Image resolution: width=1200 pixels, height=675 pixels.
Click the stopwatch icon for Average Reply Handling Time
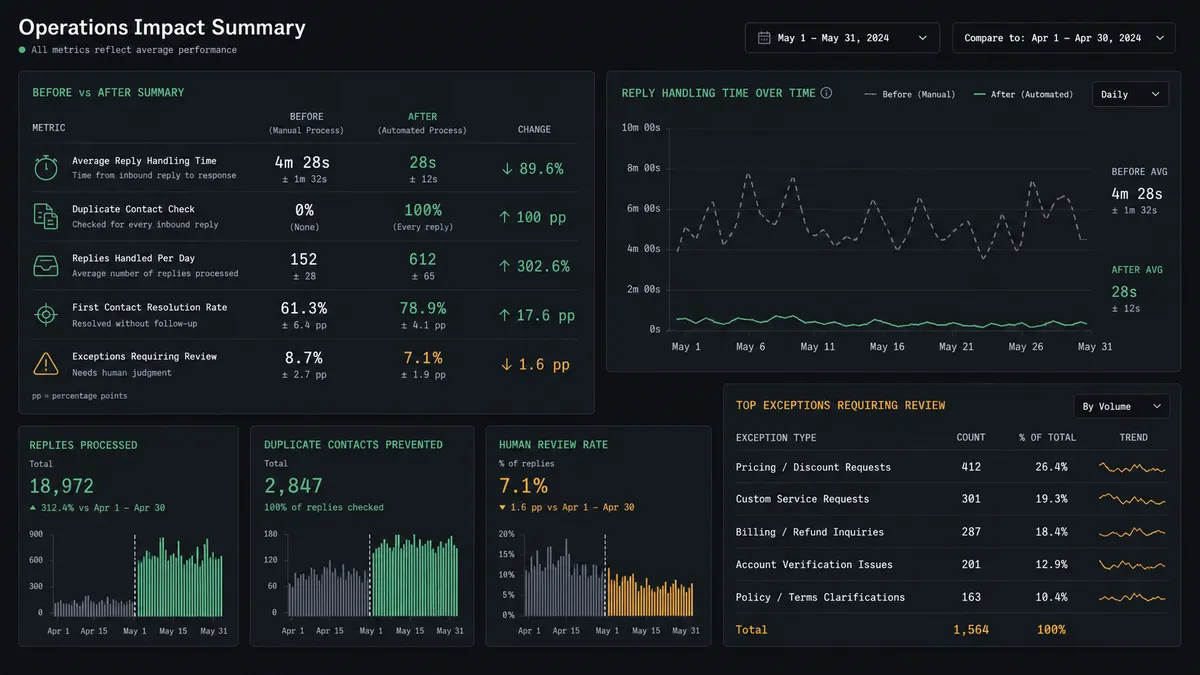(46, 167)
